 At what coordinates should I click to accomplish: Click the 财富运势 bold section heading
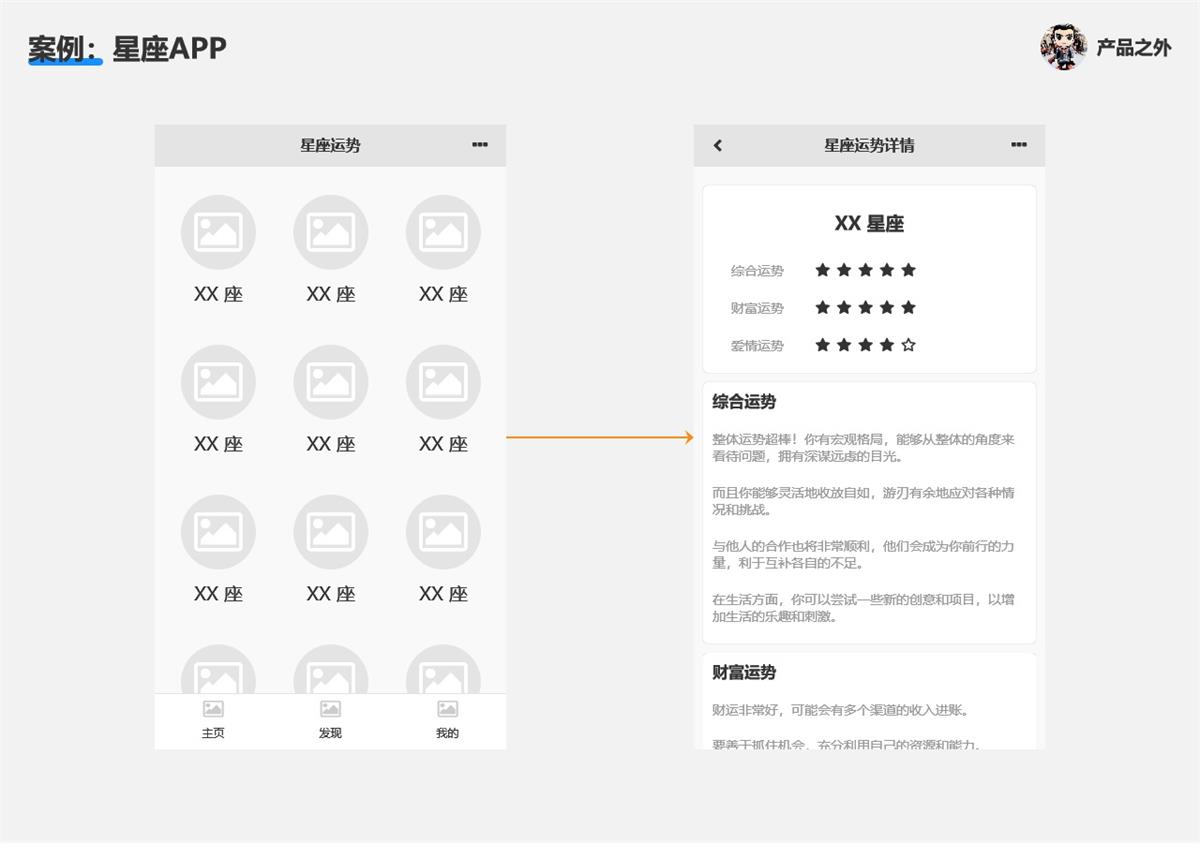744,672
